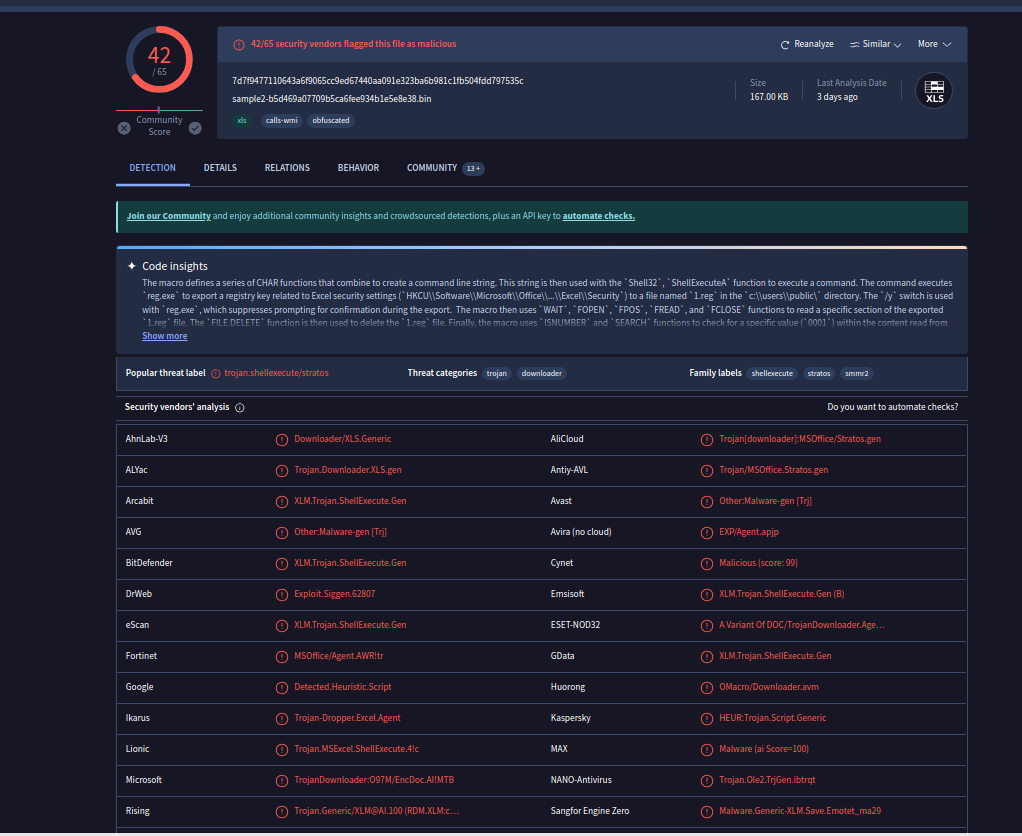Expand the More dropdown menu
This screenshot has height=836, width=1022.
[934, 45]
